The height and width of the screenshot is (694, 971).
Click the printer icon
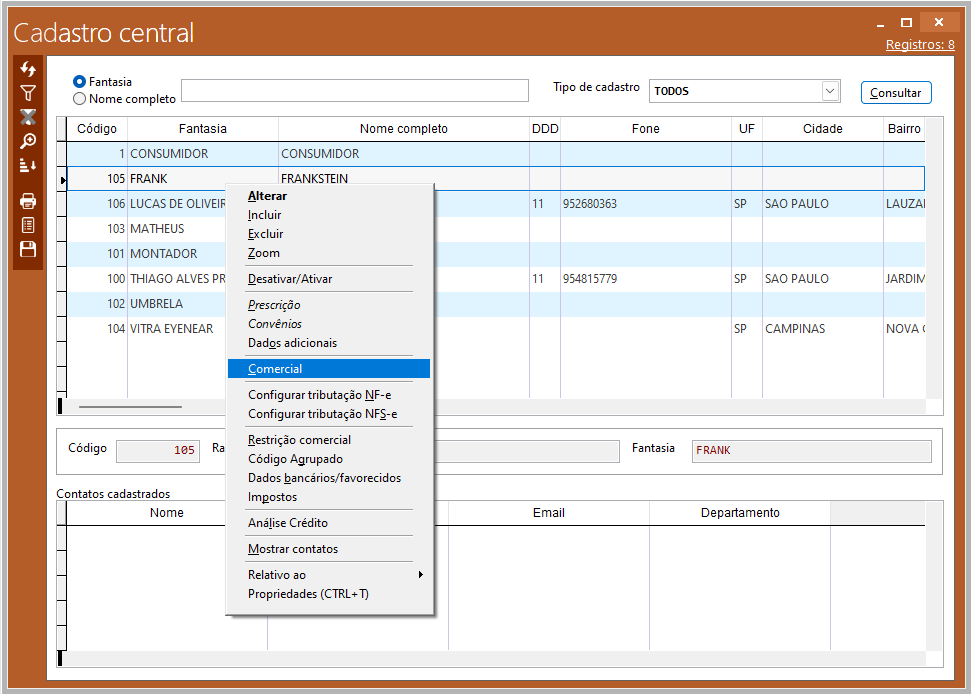pos(28,201)
